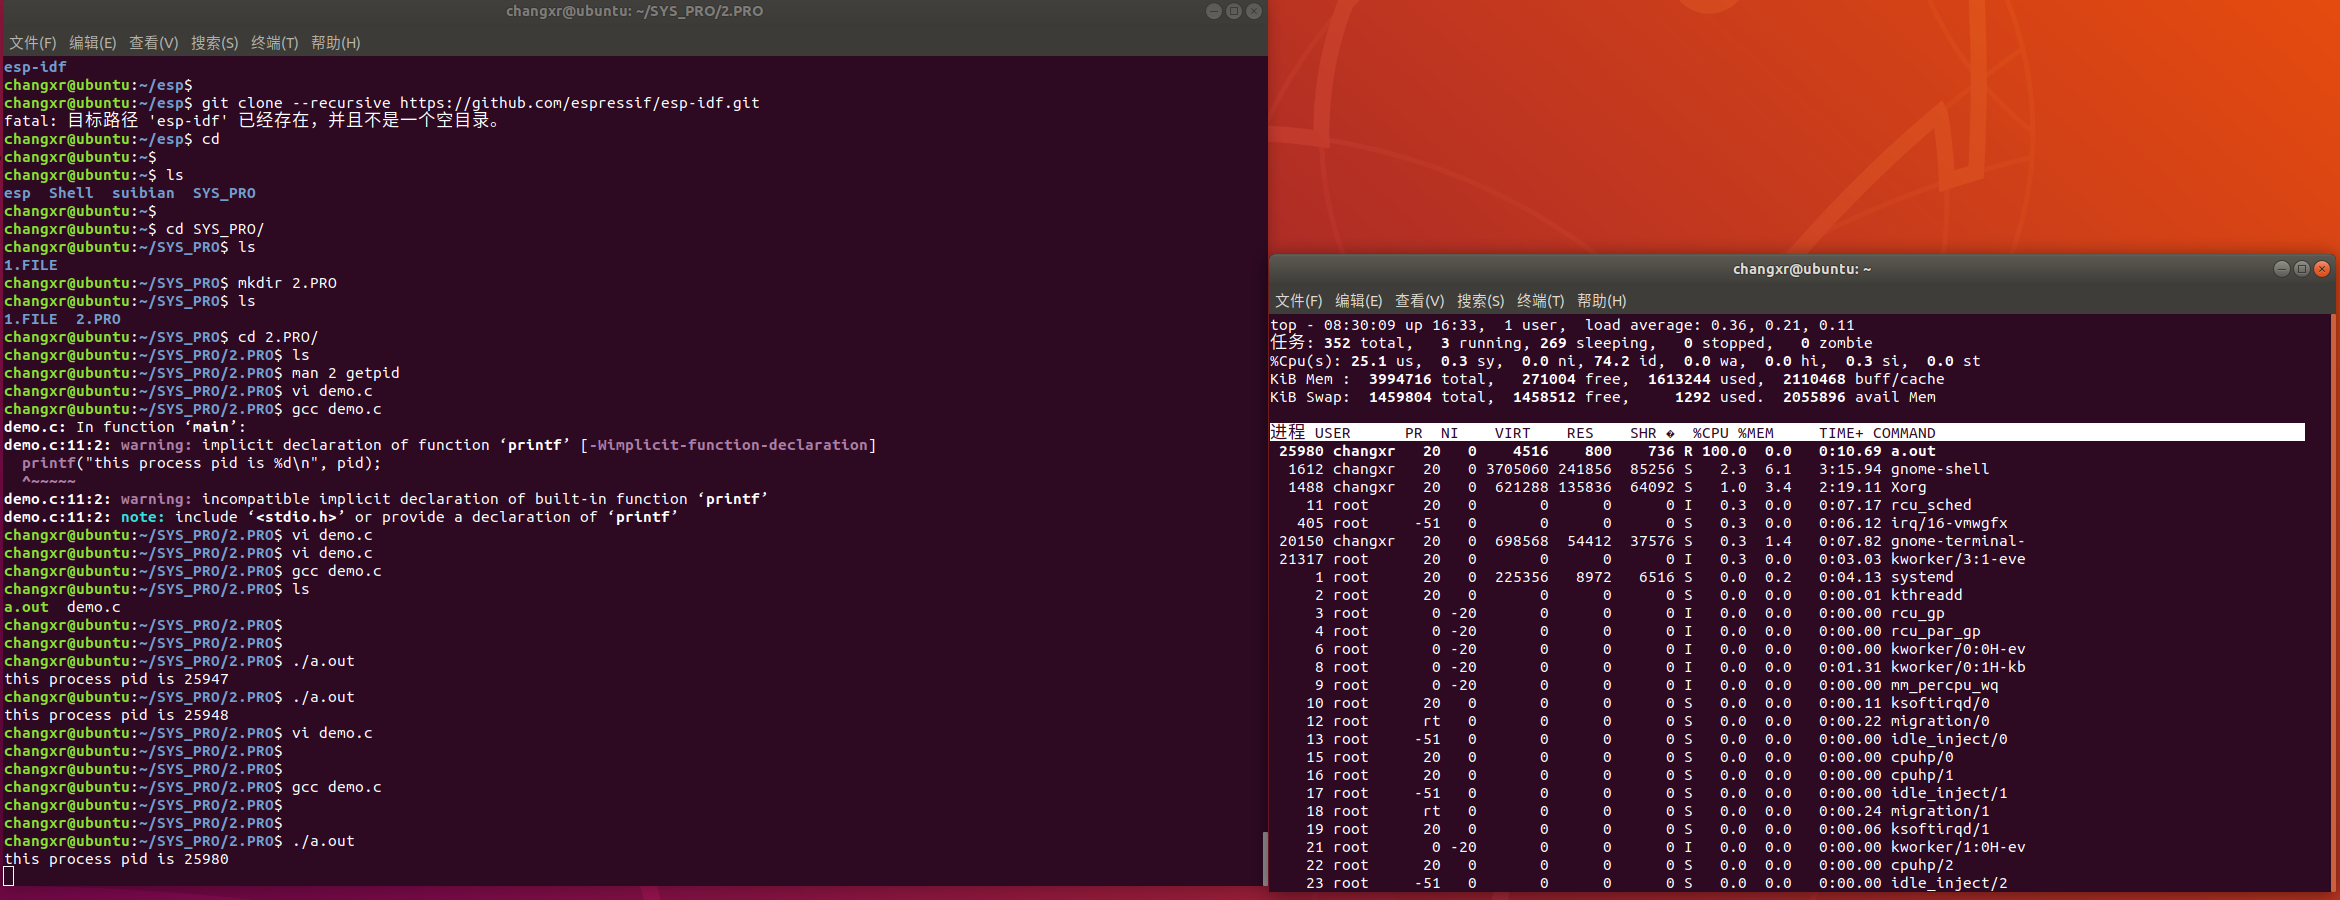Open 帮助(H) menu in top terminal window
The width and height of the screenshot is (2340, 900).
coord(1602,301)
